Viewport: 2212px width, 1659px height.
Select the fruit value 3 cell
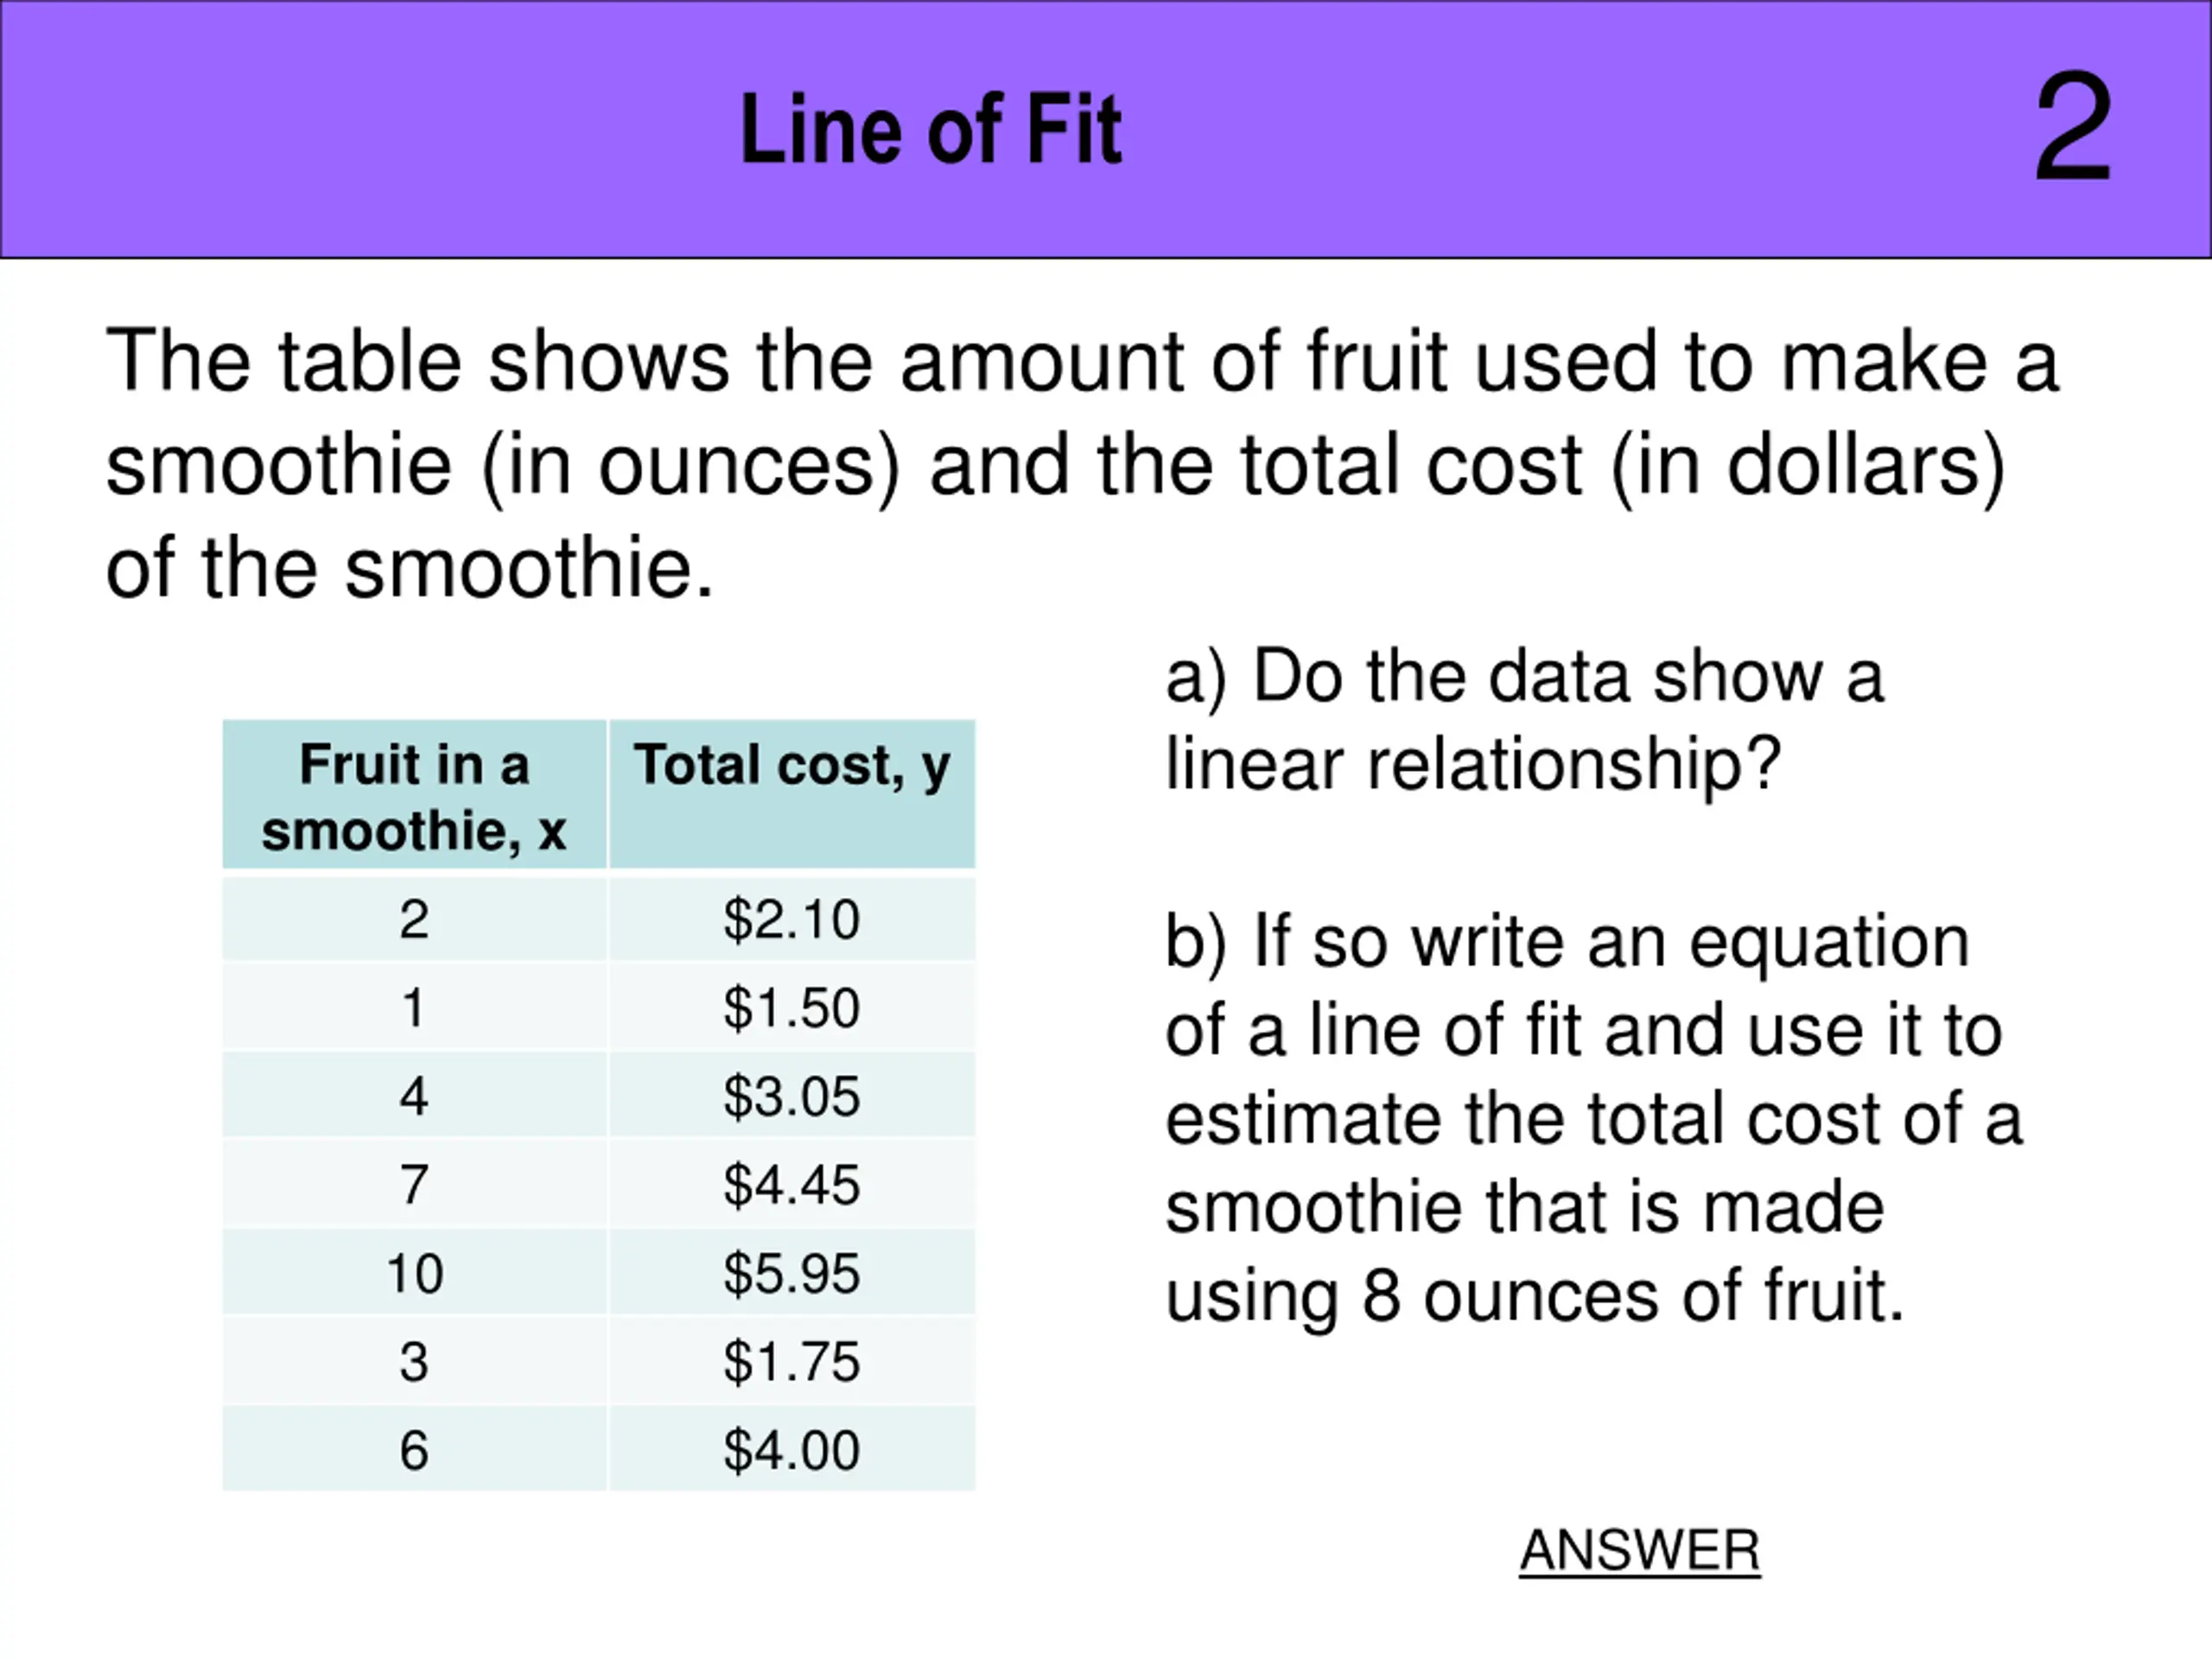[x=414, y=1361]
